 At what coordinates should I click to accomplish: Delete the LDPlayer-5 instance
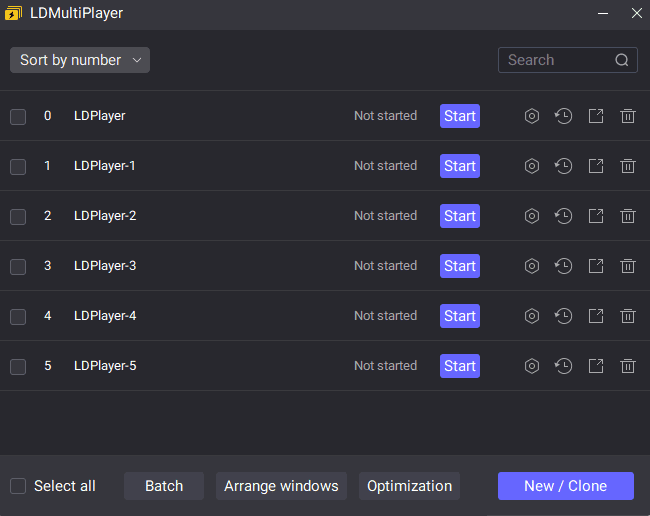click(628, 366)
